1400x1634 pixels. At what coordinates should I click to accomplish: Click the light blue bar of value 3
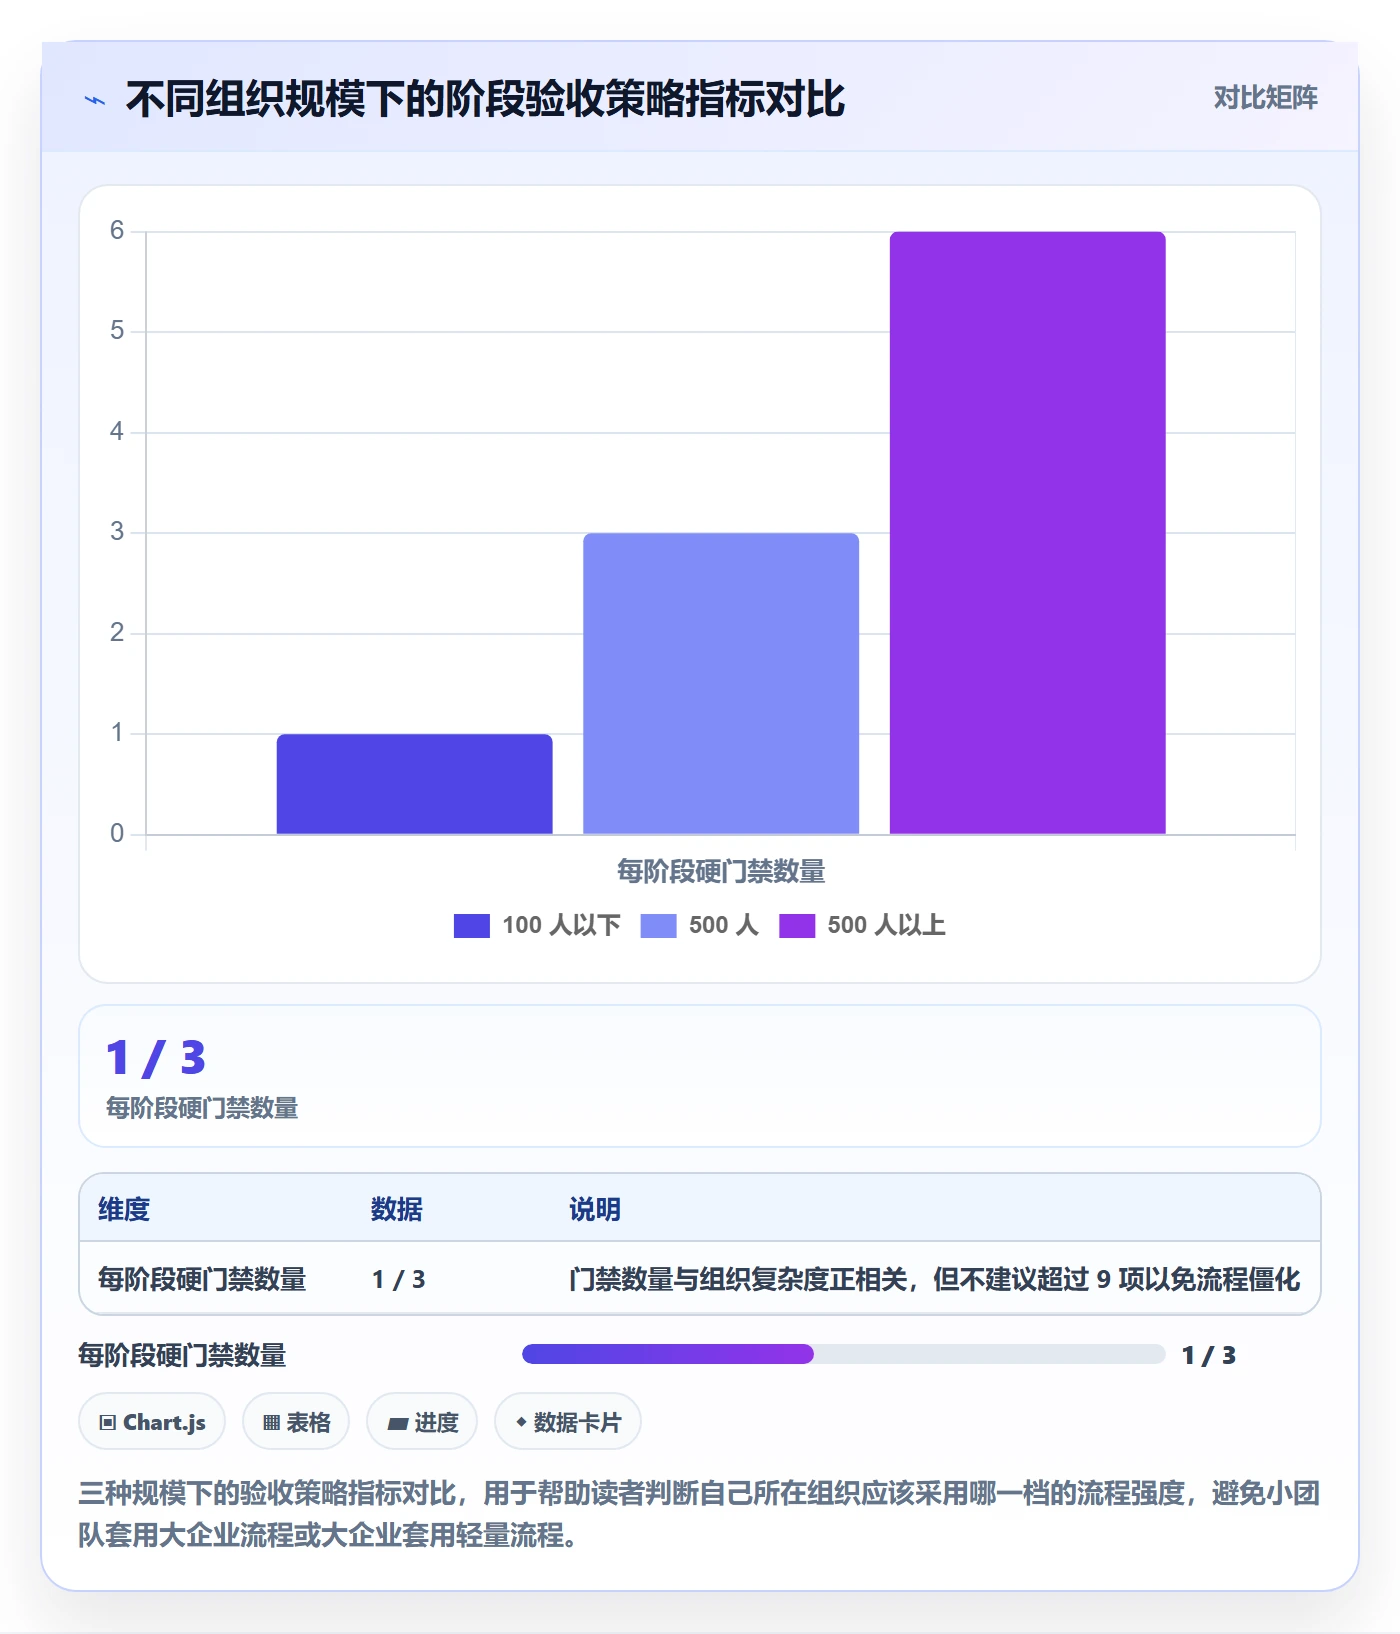click(x=721, y=683)
